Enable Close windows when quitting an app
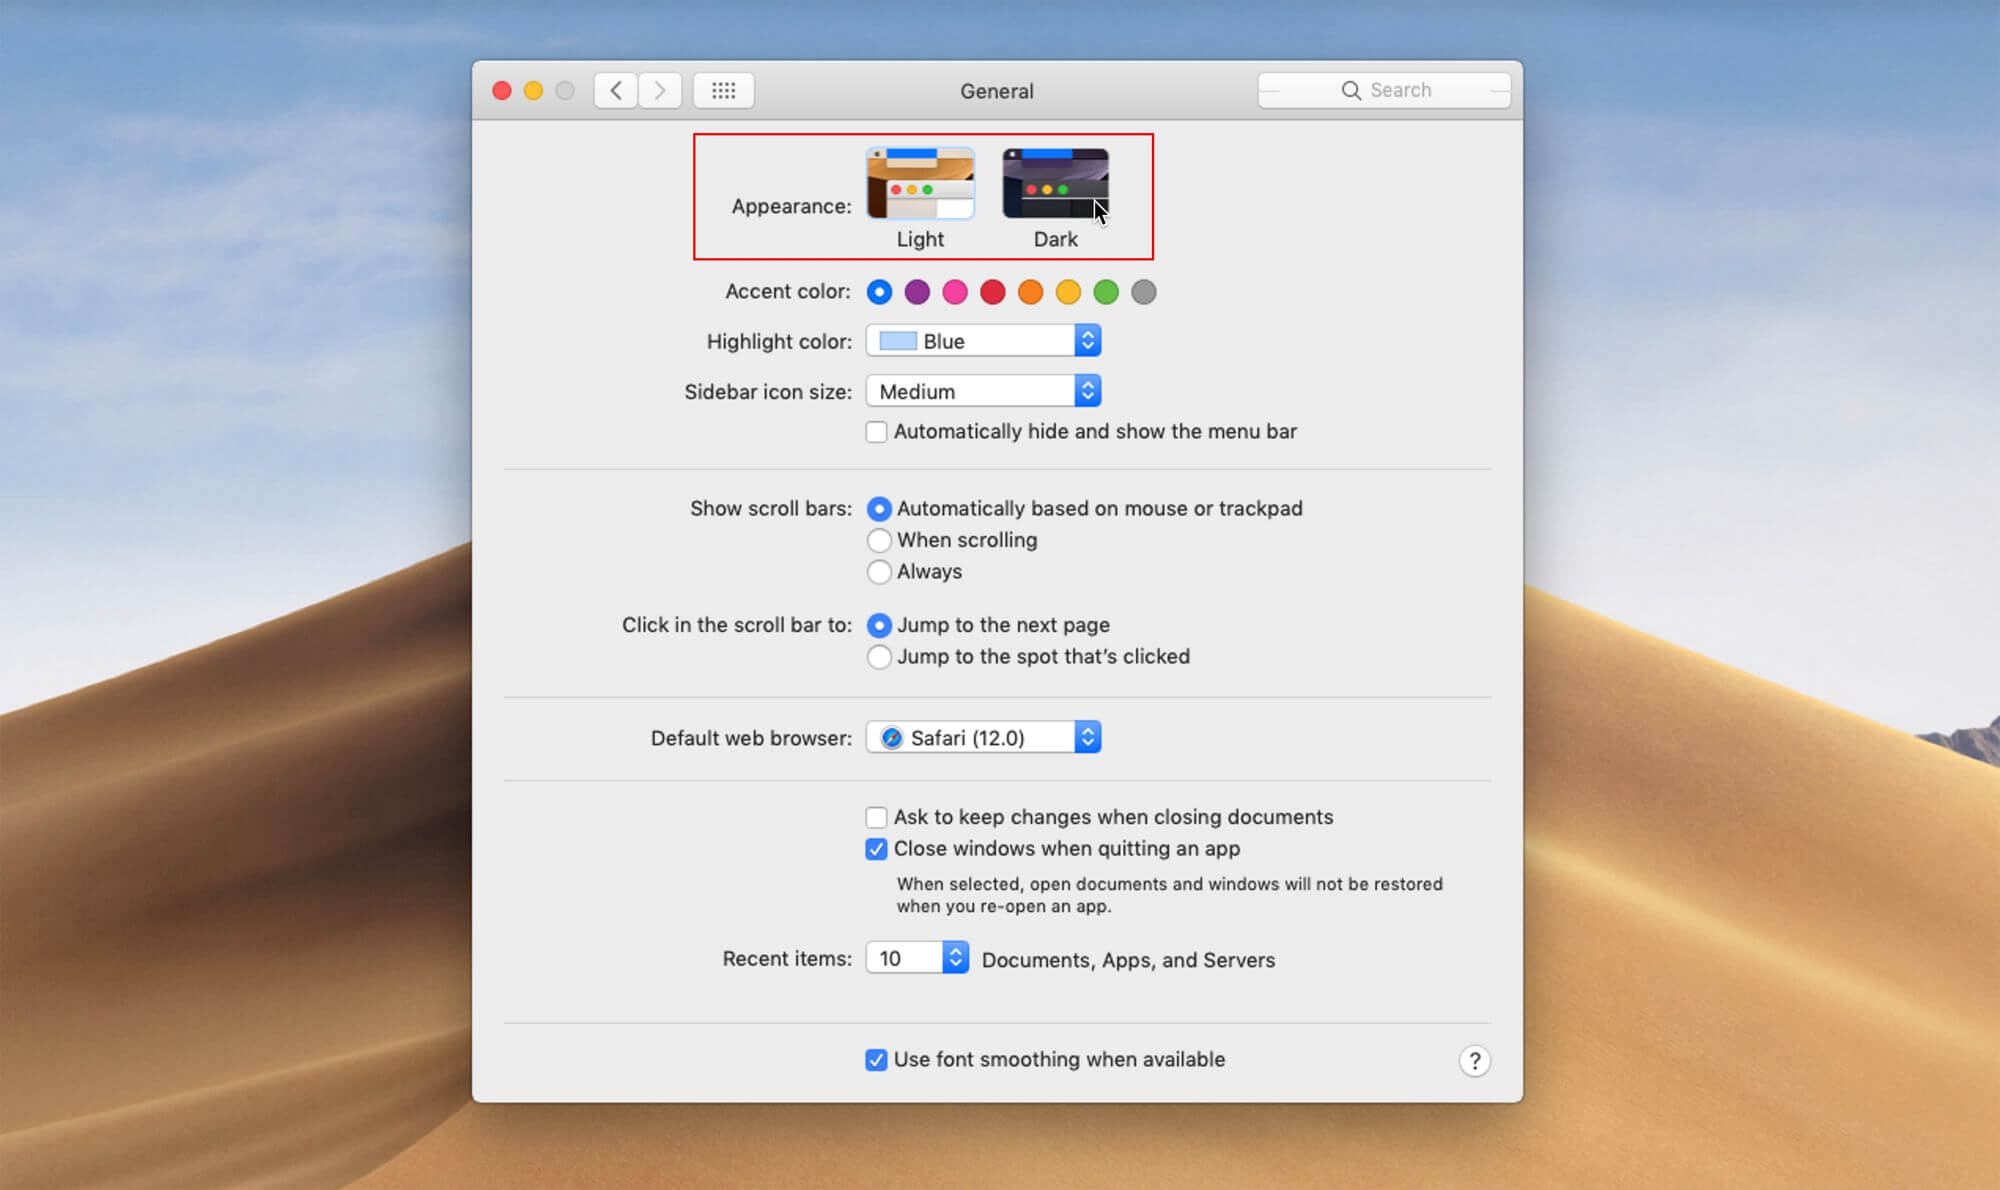This screenshot has width=2000, height=1190. point(875,847)
